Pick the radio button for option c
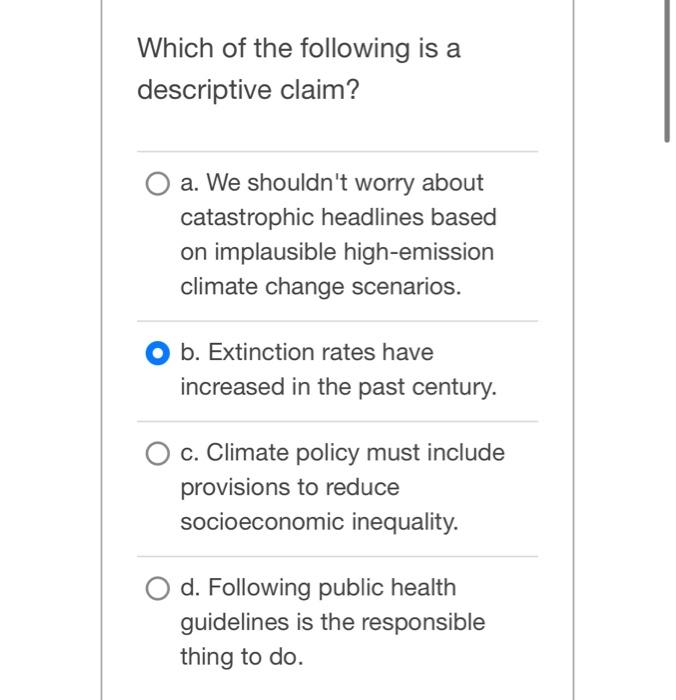 point(157,454)
